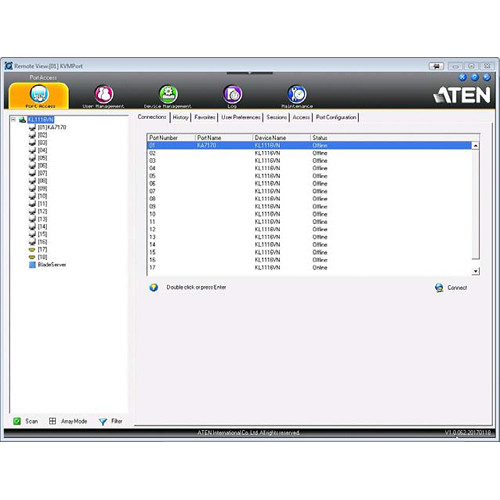Screen dimensions: 500x500
Task: Select port [12] in the tree
Action: 42,211
